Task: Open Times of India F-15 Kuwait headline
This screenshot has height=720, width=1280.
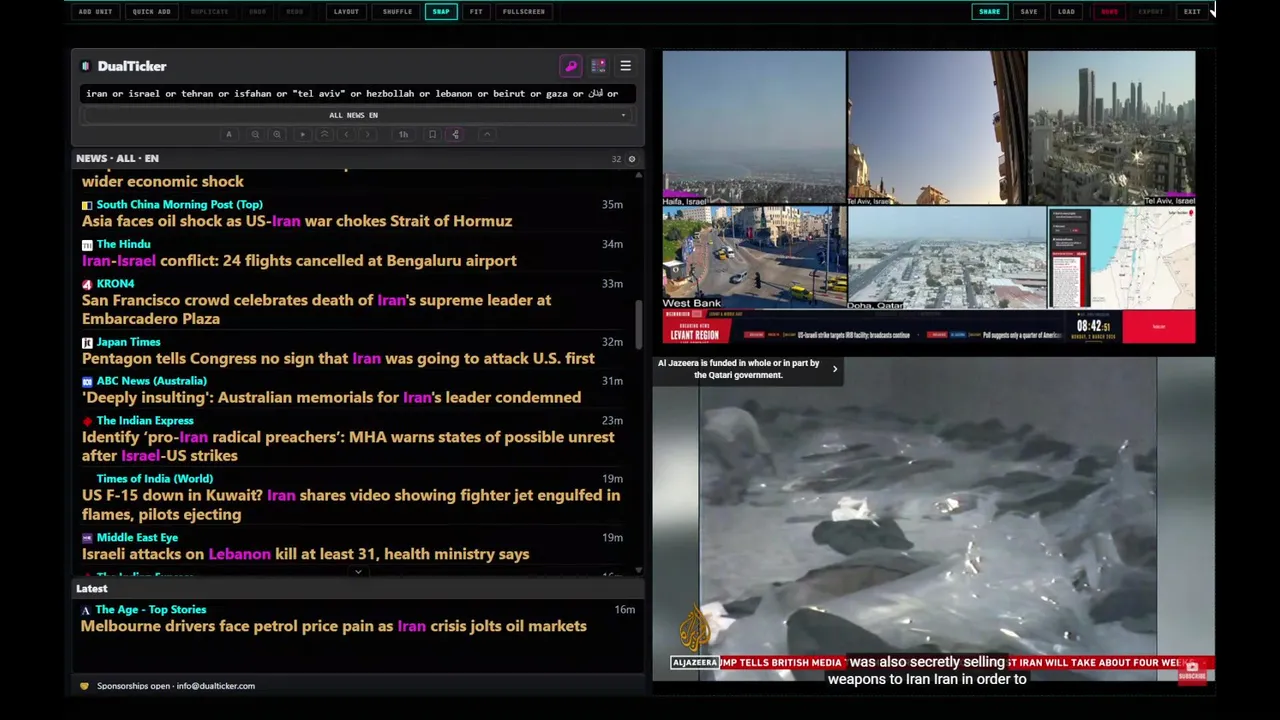Action: 351,505
